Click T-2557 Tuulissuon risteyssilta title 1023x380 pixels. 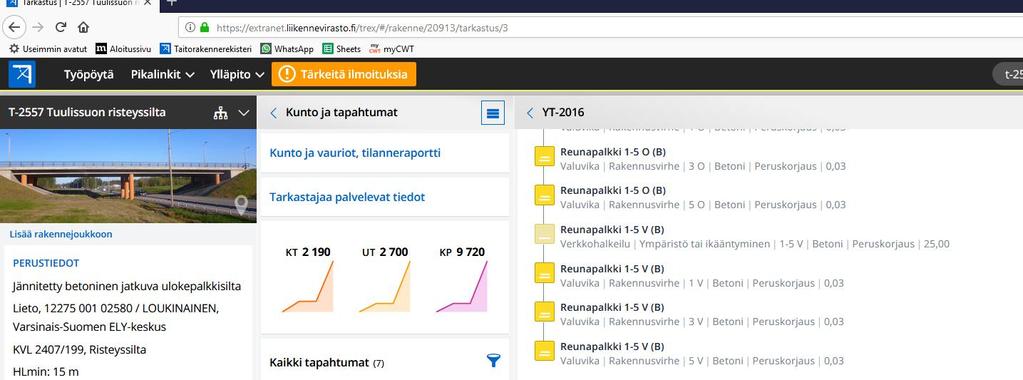pos(87,112)
